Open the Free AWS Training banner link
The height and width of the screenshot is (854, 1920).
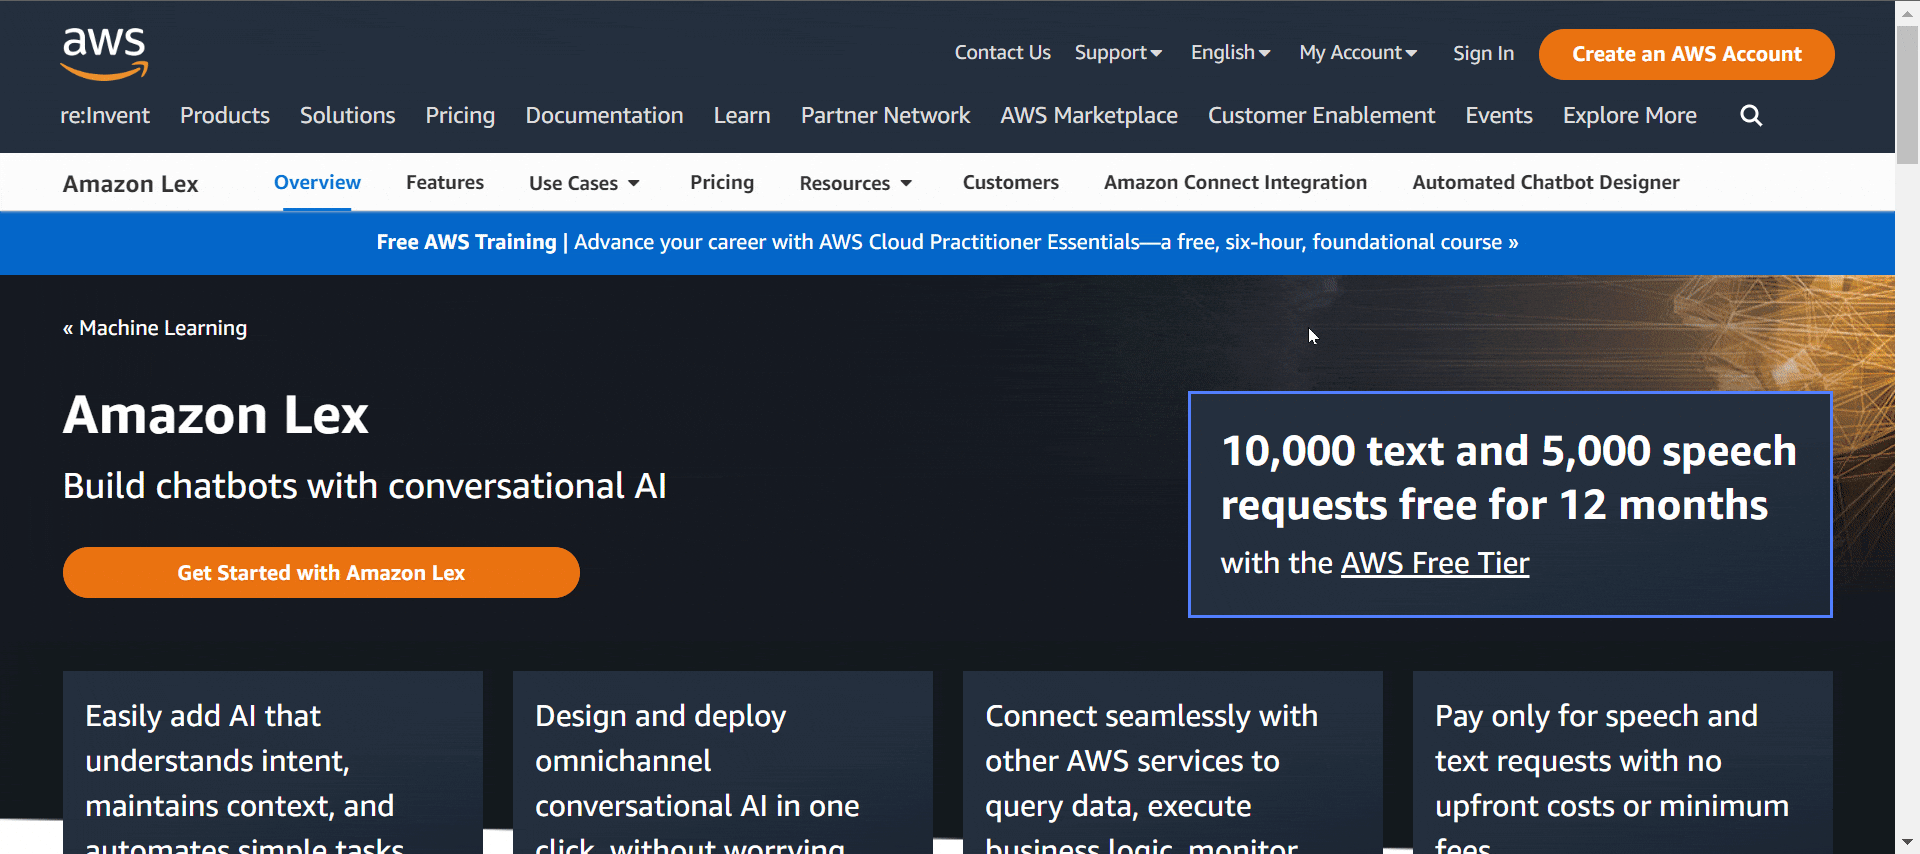(x=946, y=242)
